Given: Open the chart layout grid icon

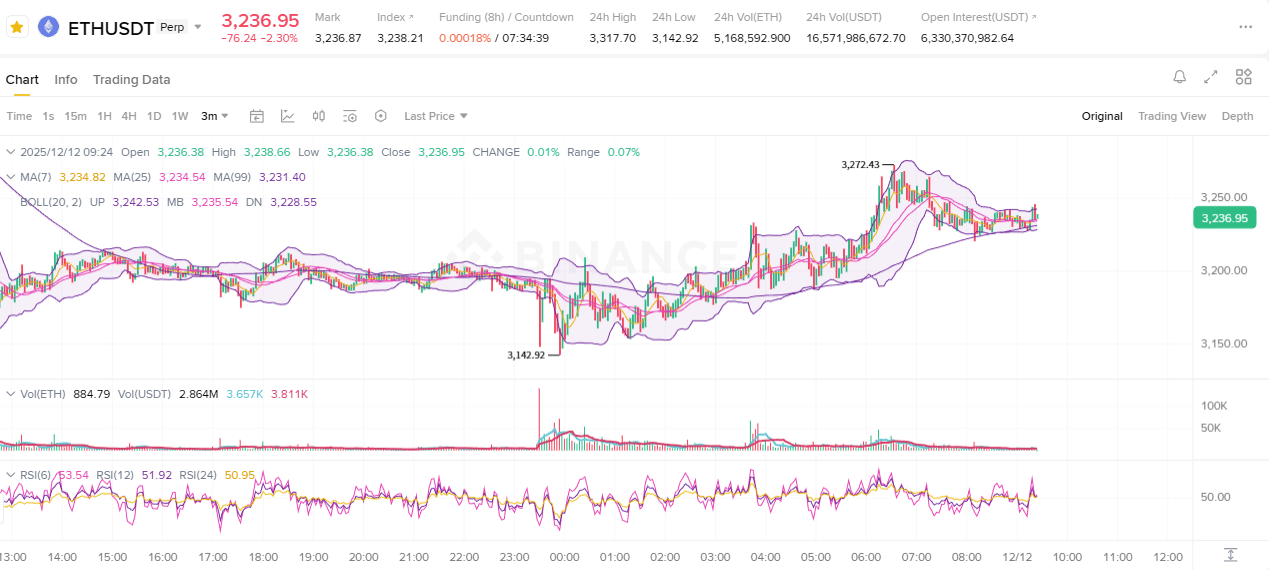Looking at the screenshot, I should (1244, 77).
